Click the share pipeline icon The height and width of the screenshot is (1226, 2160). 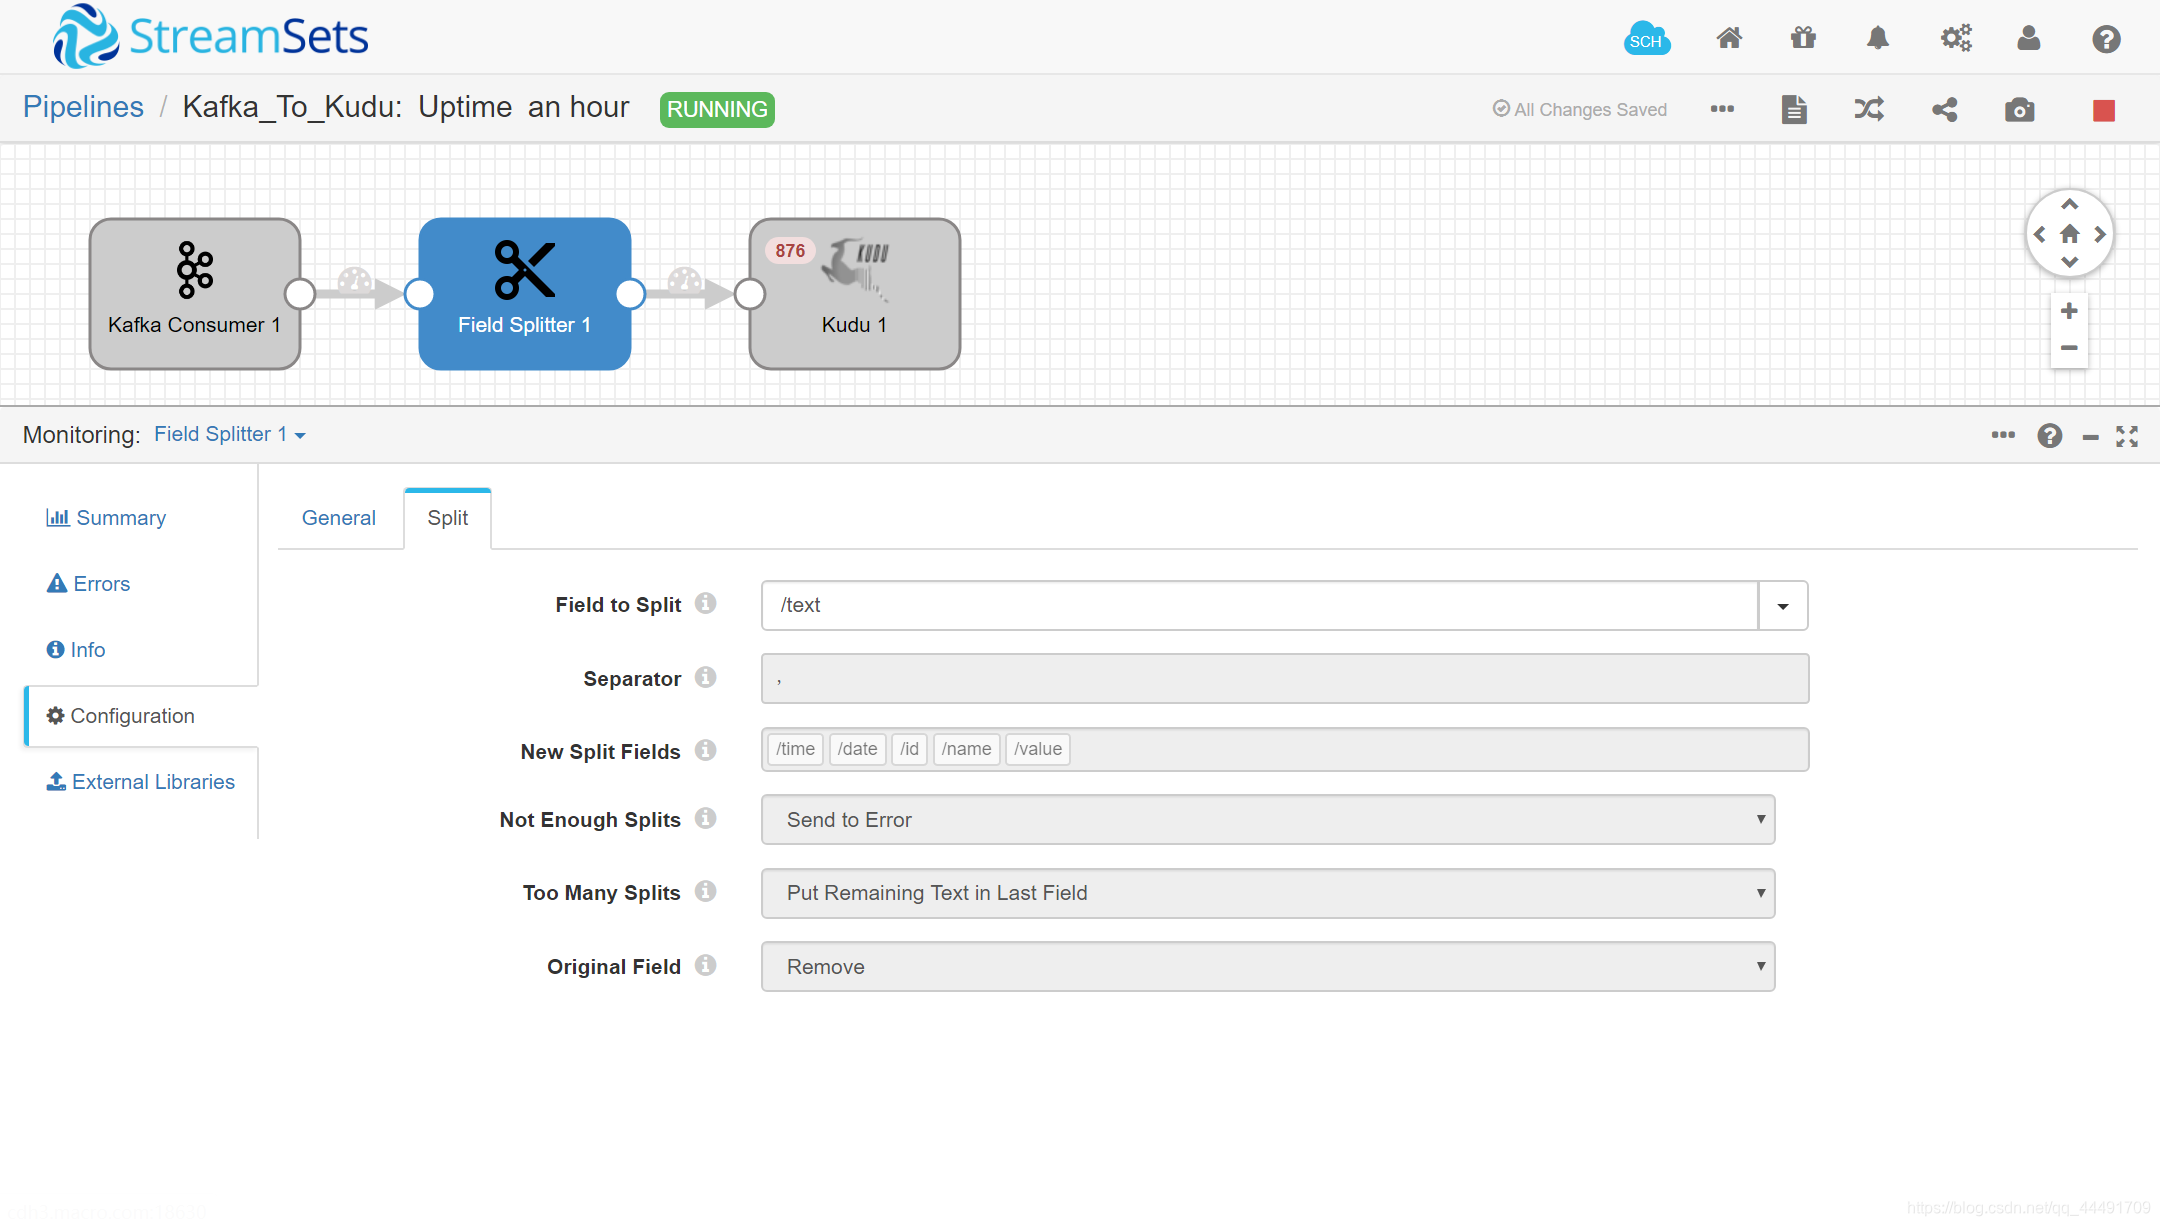1945,108
